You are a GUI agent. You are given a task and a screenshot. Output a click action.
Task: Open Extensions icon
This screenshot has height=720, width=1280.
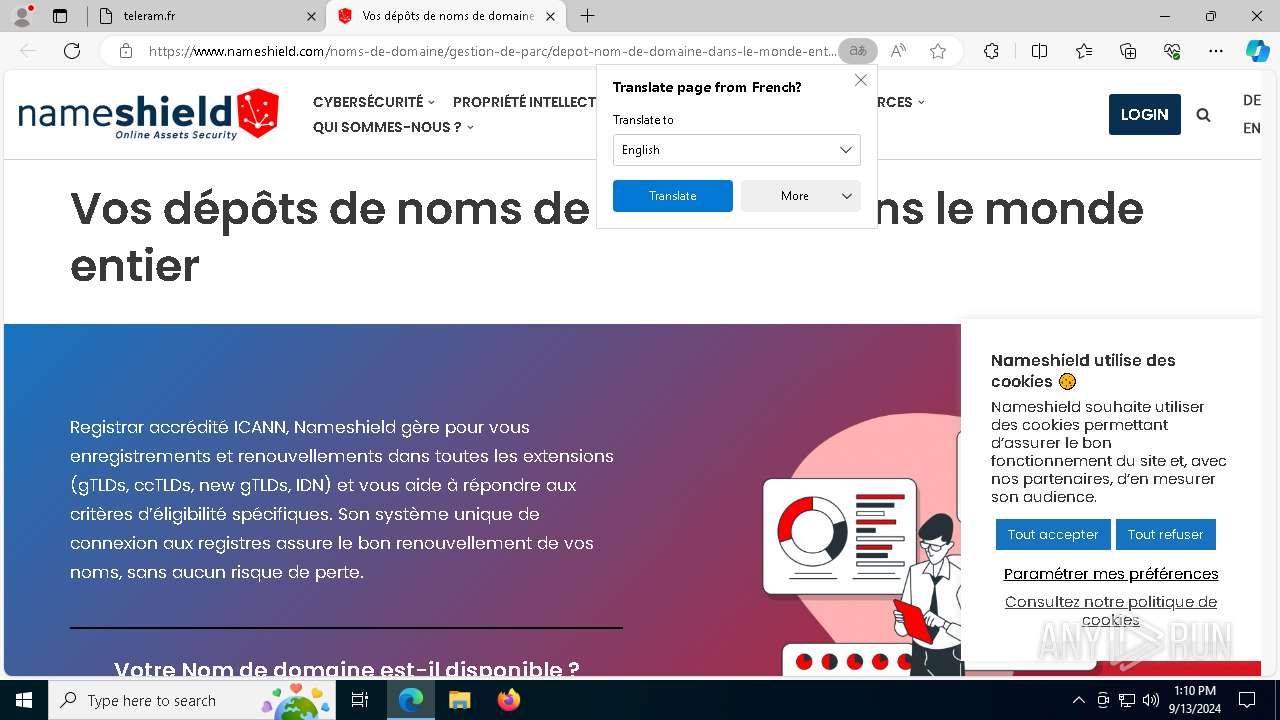point(991,51)
